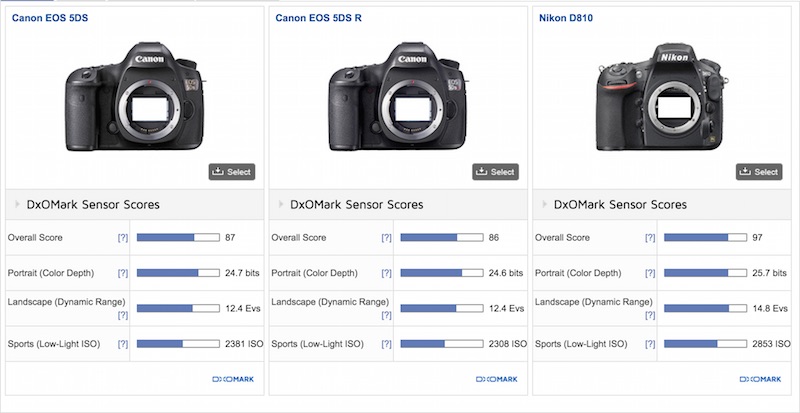Click 12.4 Evs value for Canon EOS 5DS R
This screenshot has height=413, width=800.
(x=507, y=308)
